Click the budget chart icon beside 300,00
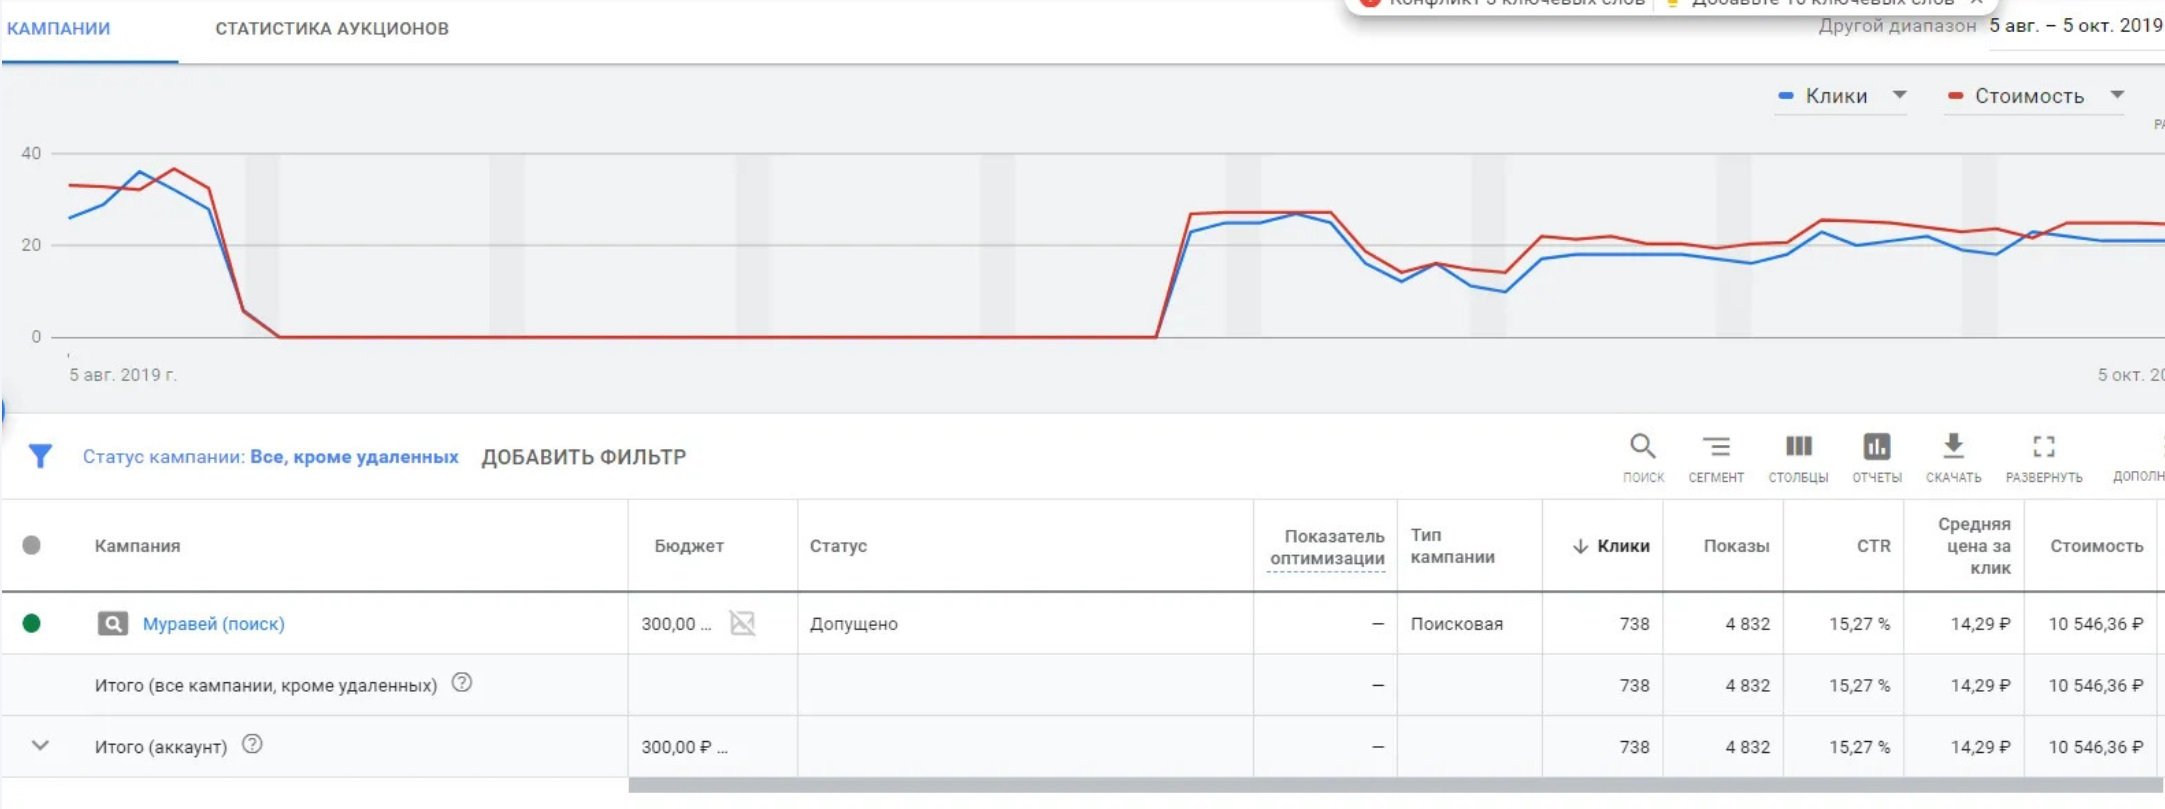The height and width of the screenshot is (809, 2165). [x=742, y=624]
